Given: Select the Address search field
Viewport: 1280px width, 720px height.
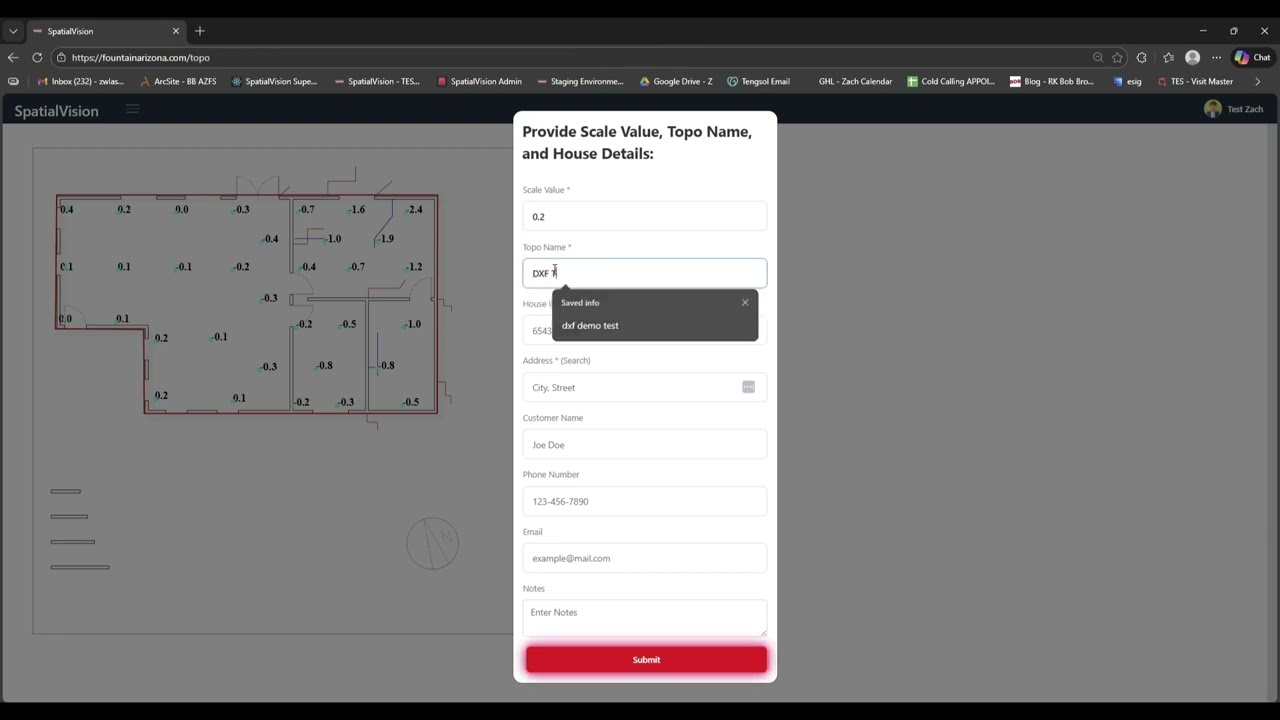Looking at the screenshot, I should 645,388.
